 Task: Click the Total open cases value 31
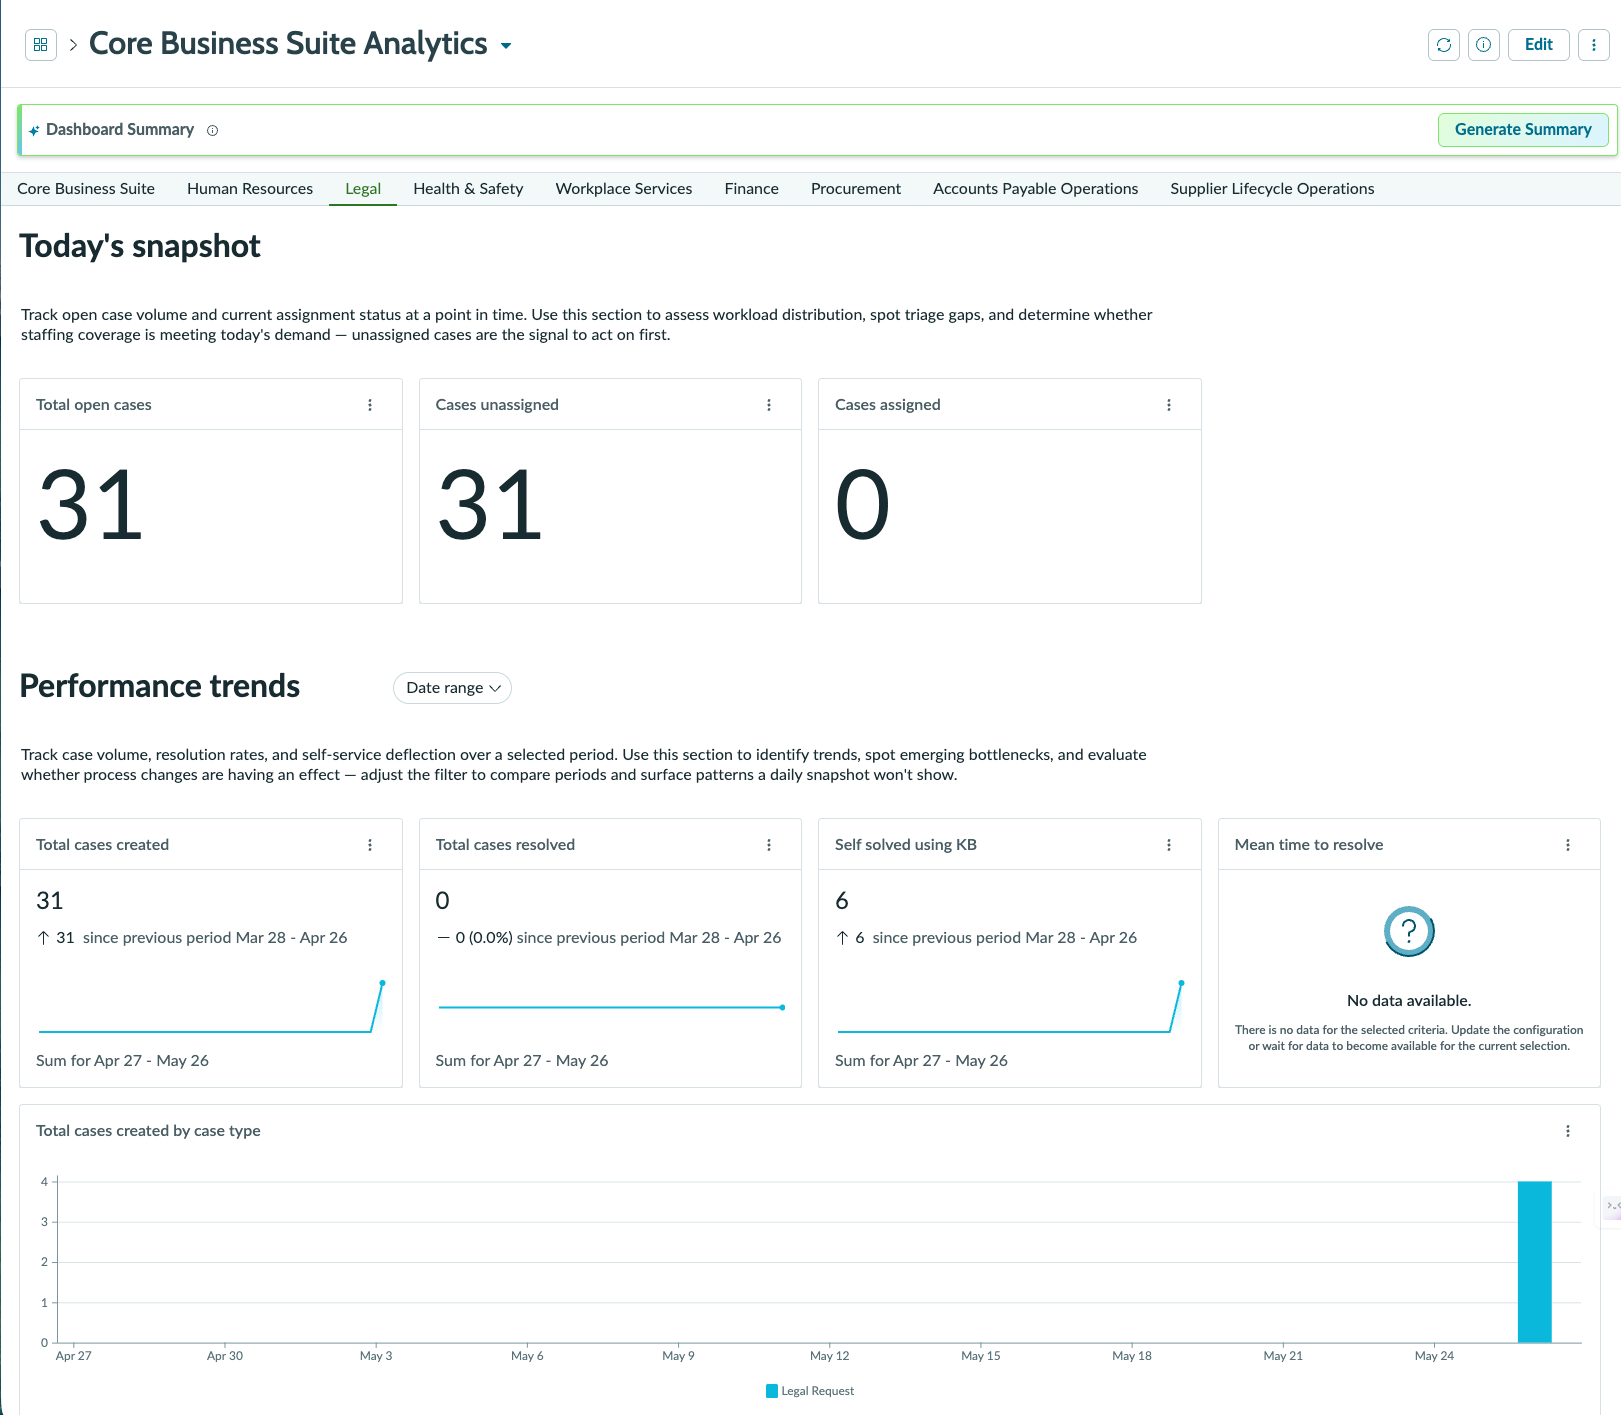coord(91,505)
